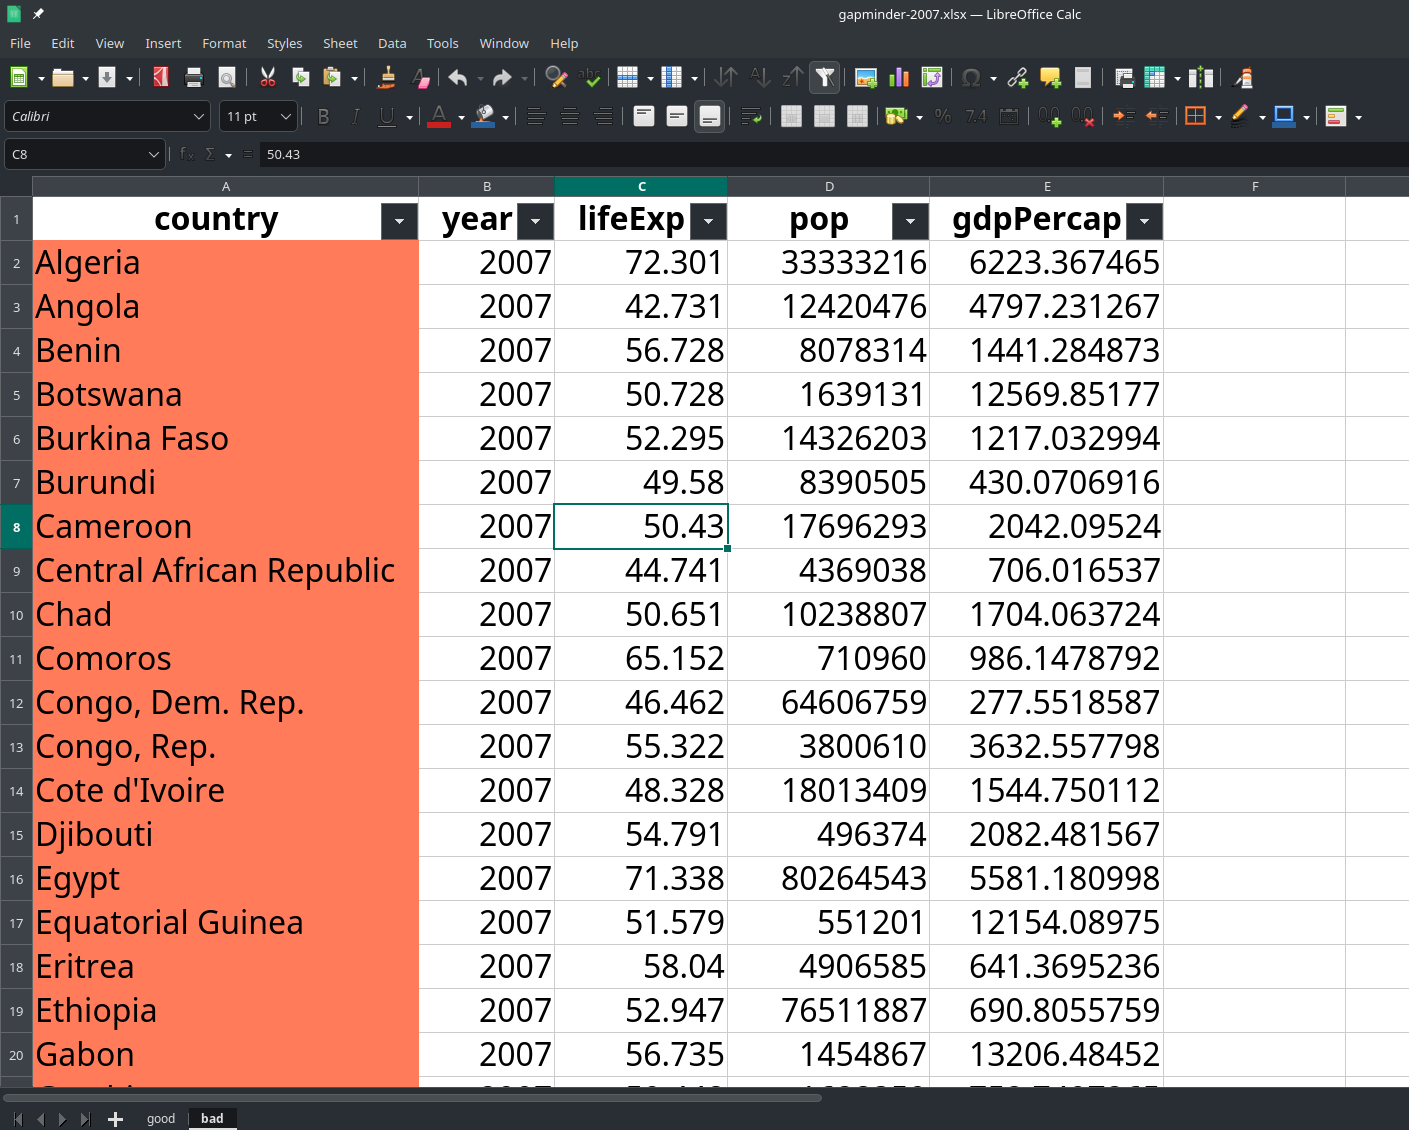Open the Find and Replace tool

click(x=556, y=77)
